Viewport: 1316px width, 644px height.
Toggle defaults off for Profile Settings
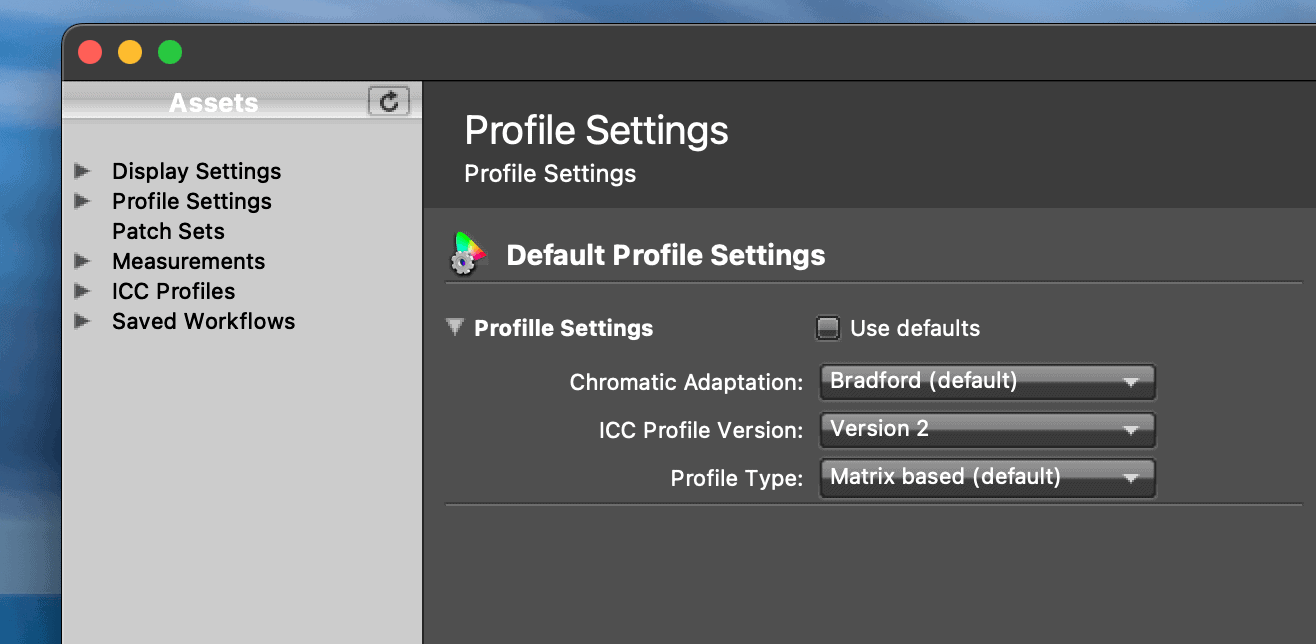click(828, 327)
